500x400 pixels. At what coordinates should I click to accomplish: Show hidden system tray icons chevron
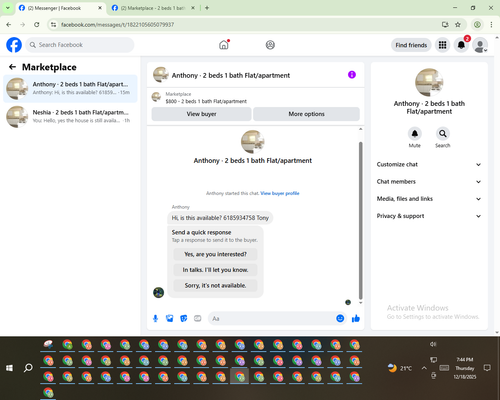point(424,368)
